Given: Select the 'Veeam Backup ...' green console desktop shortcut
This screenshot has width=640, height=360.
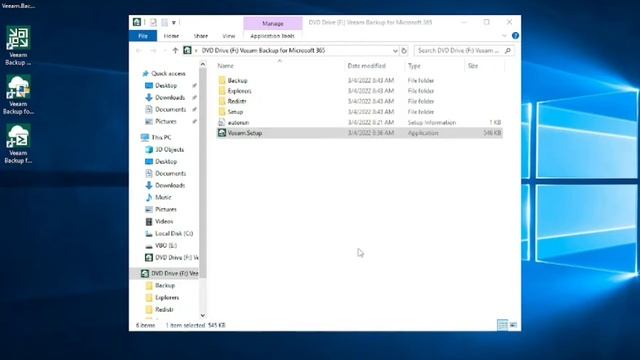Looking at the screenshot, I should [x=18, y=46].
